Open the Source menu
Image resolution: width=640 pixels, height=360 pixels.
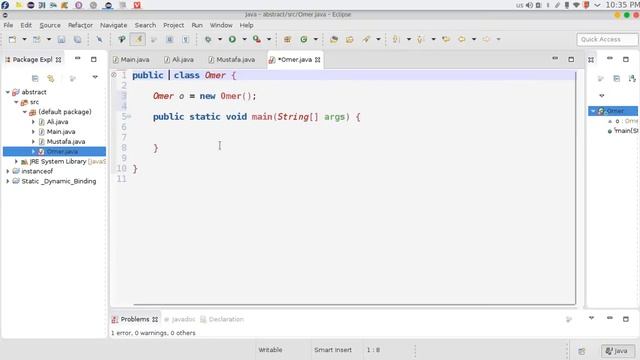50,25
